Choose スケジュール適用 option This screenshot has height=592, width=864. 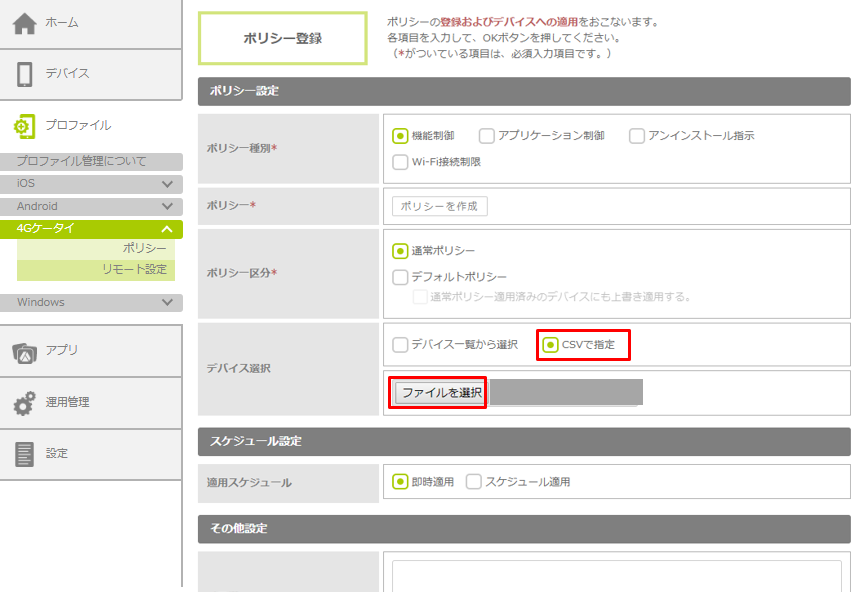pyautogui.click(x=474, y=482)
